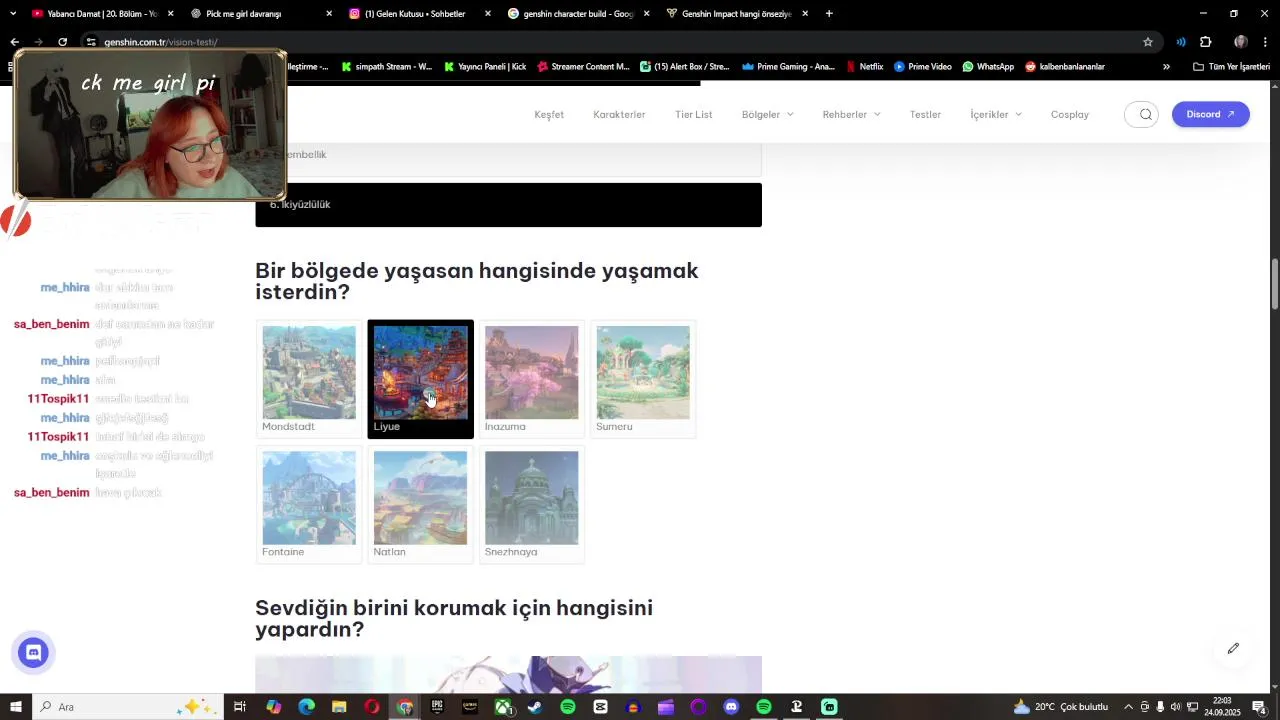Open Prime Video bookmark
The width and height of the screenshot is (1280, 720).
[923, 67]
